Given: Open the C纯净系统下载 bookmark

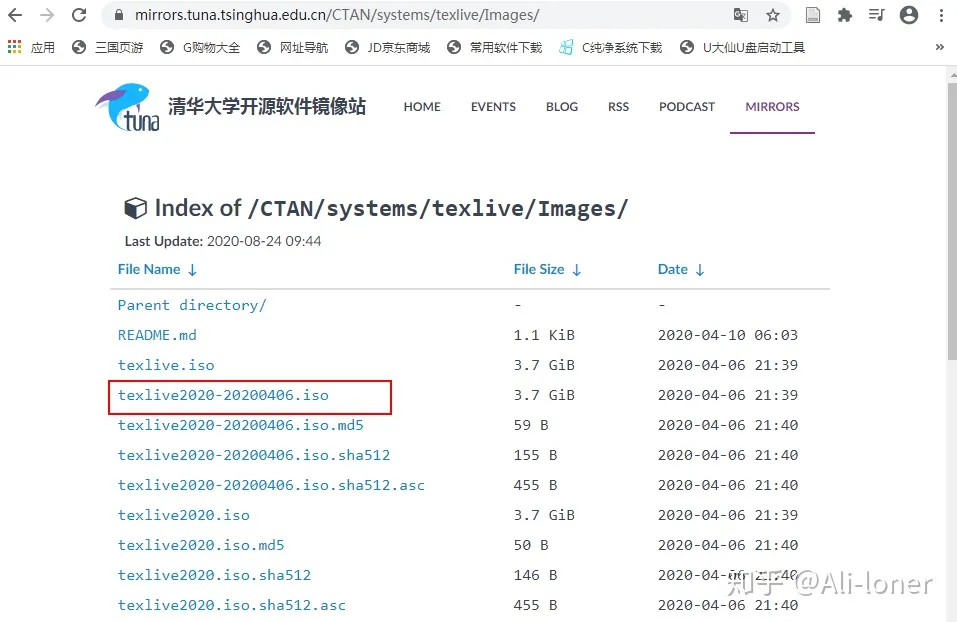Looking at the screenshot, I should click(610, 47).
